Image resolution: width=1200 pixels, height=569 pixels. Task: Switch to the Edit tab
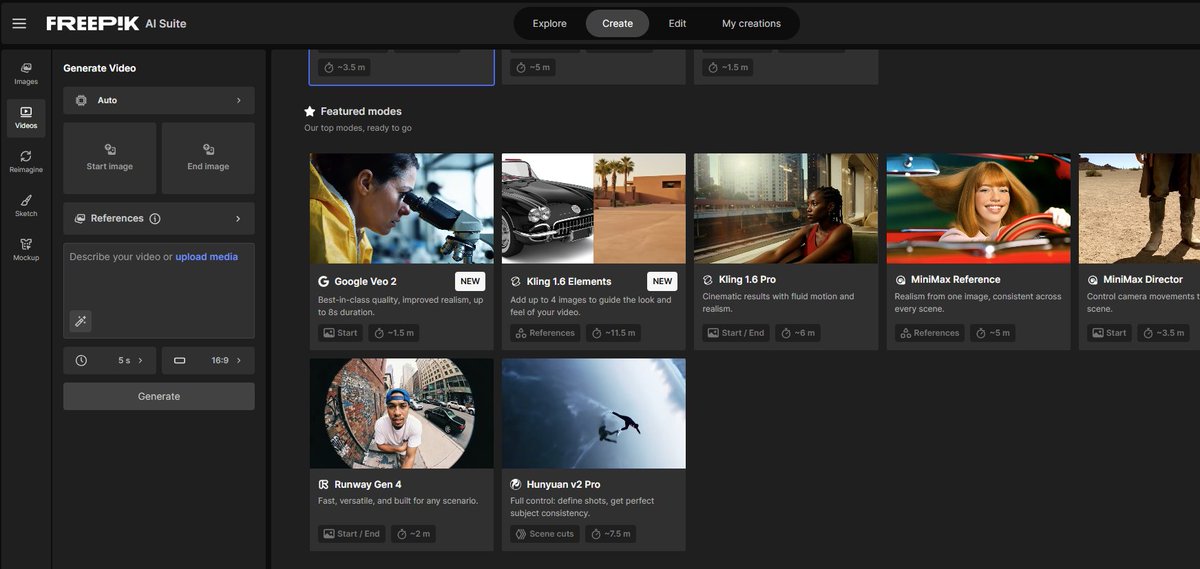click(x=677, y=23)
